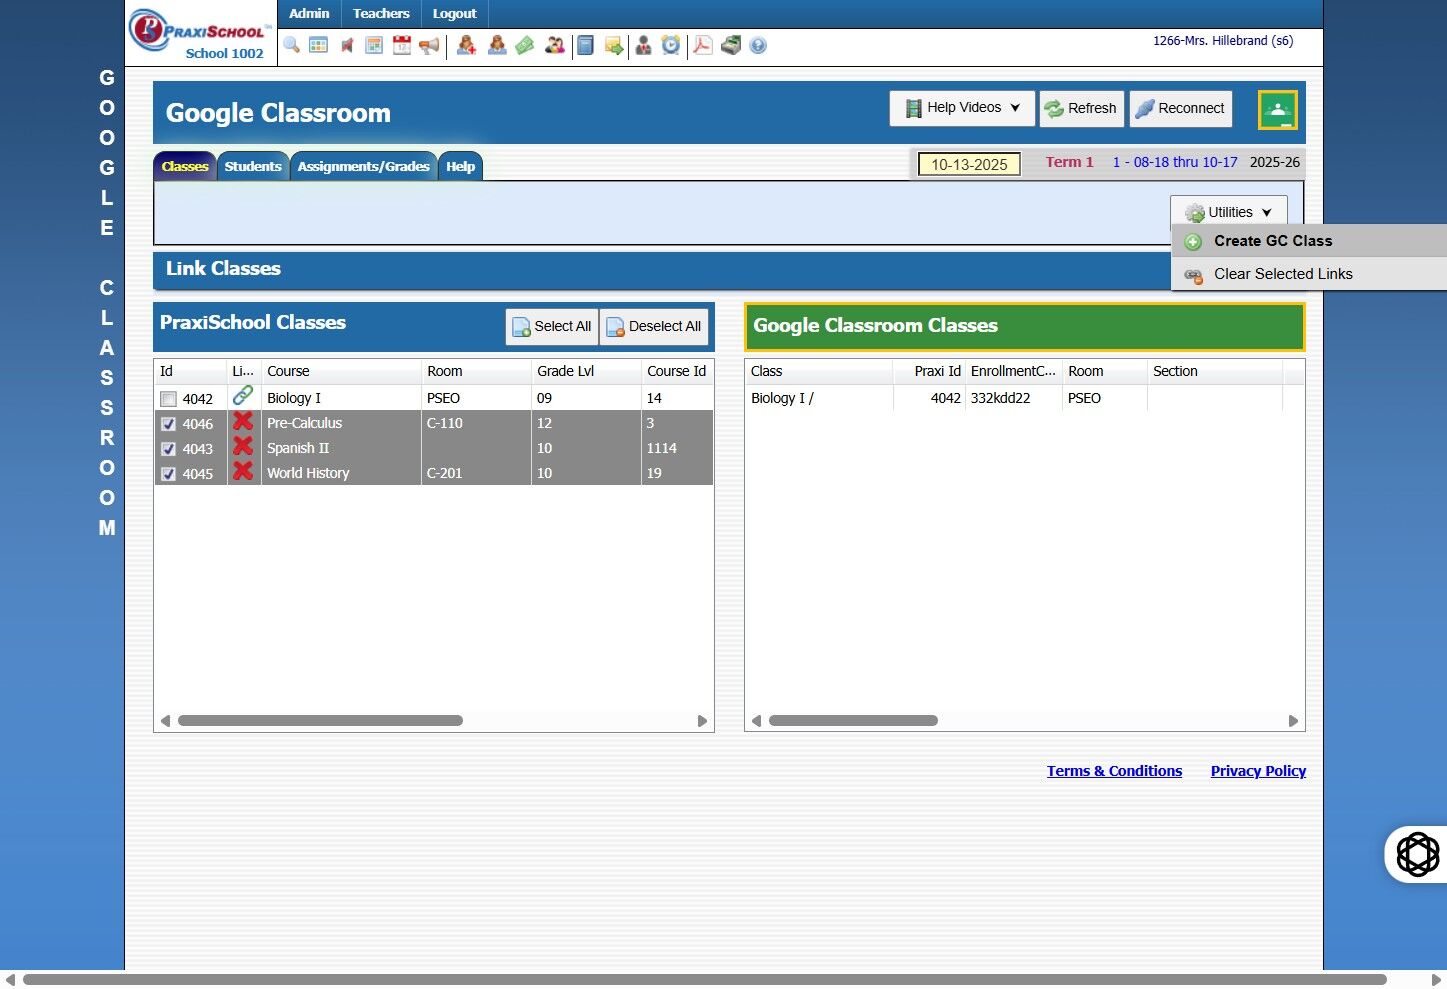Click the staff person in suit icon

pos(643,45)
